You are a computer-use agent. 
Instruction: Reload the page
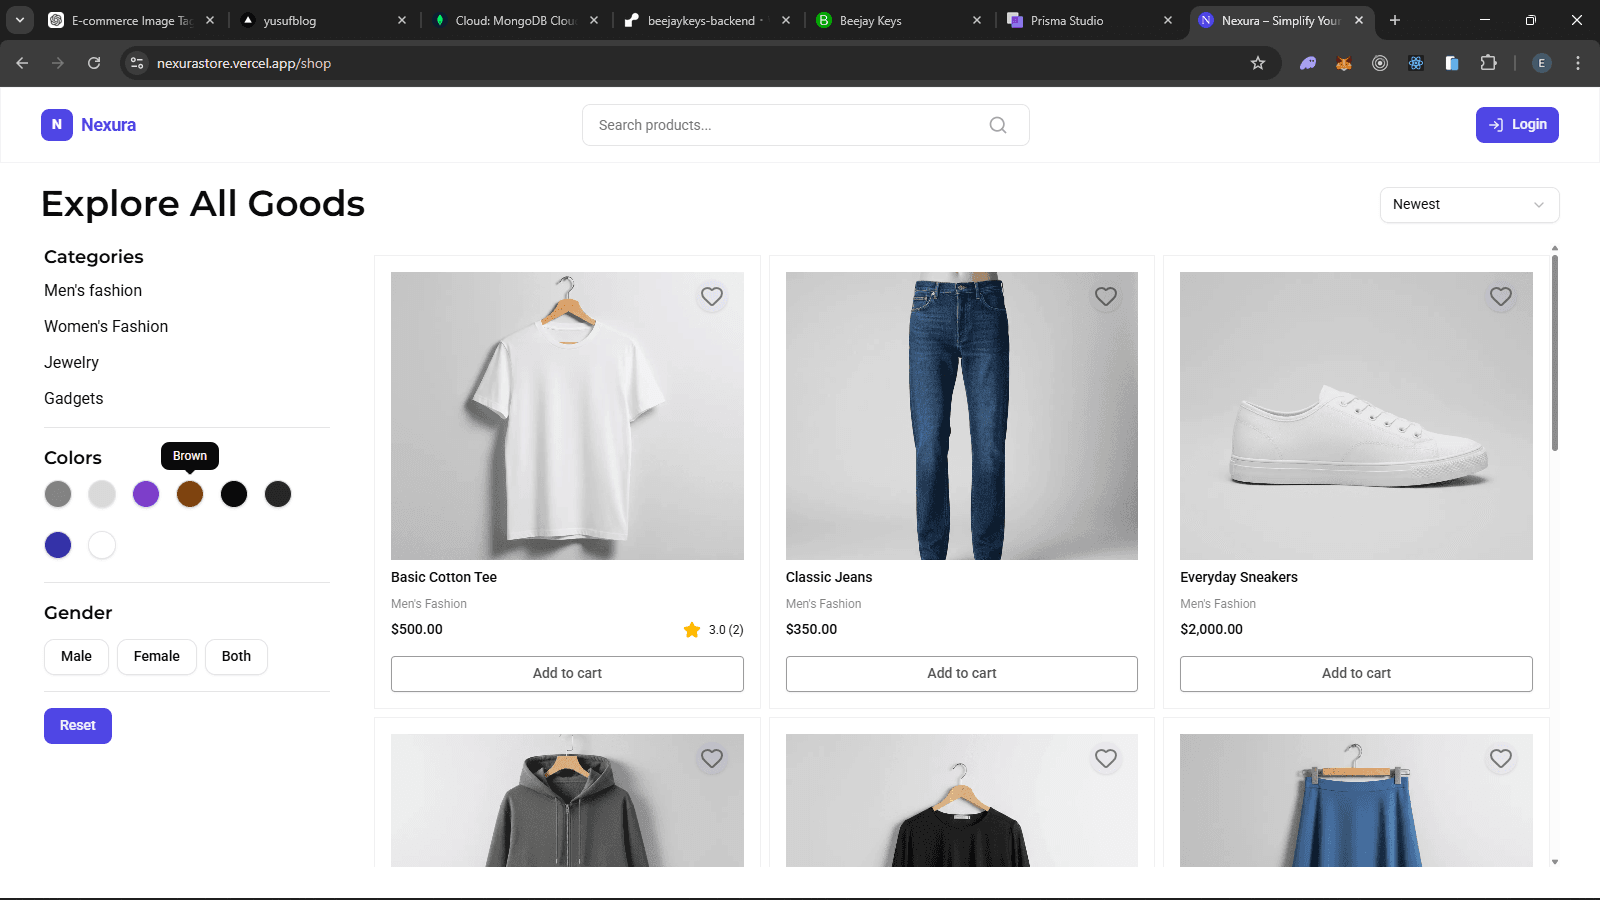tap(94, 63)
